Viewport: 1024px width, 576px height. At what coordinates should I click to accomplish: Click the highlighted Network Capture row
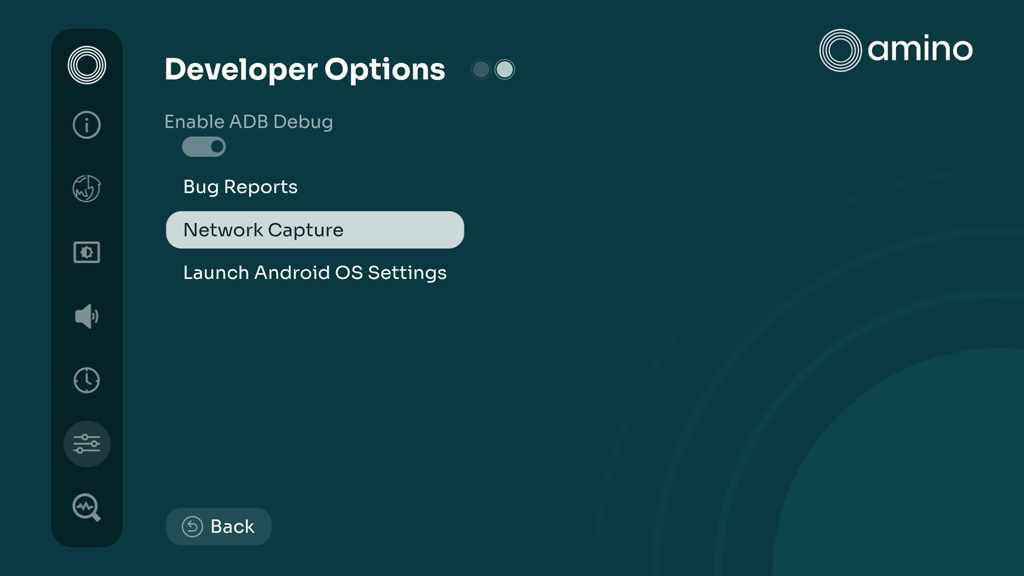point(314,229)
